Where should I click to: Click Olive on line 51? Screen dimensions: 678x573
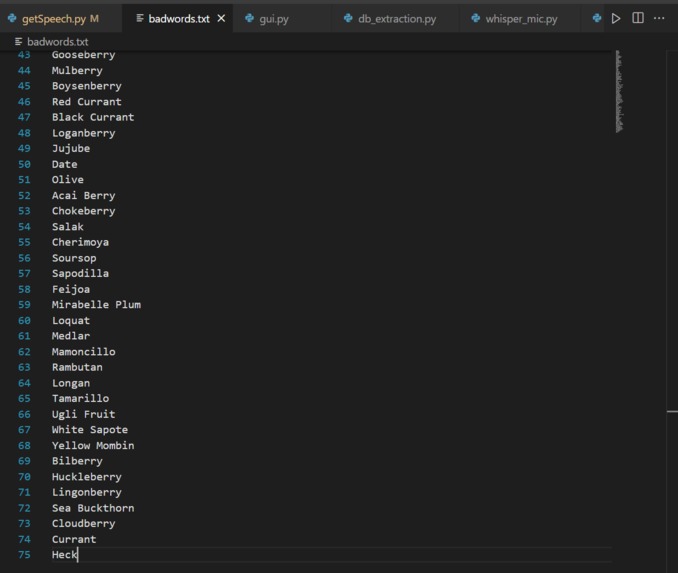click(67, 179)
